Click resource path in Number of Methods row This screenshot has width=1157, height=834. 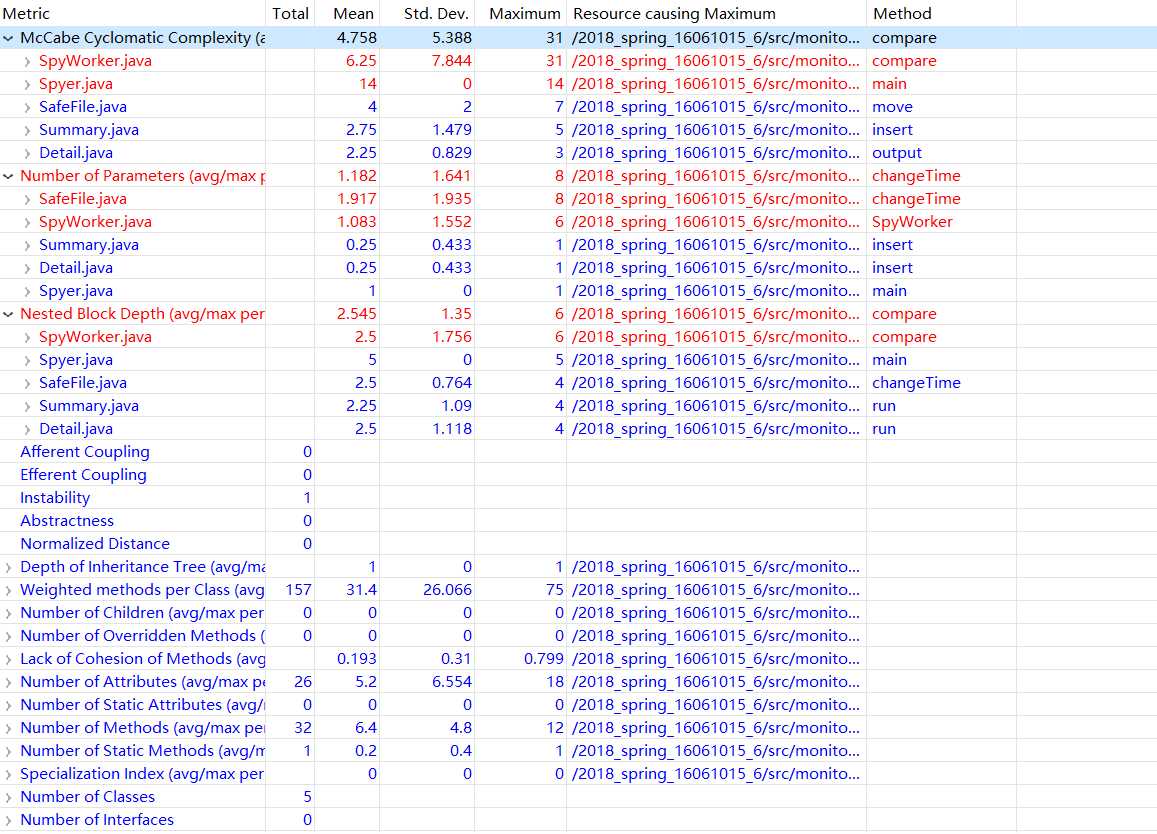[716, 728]
